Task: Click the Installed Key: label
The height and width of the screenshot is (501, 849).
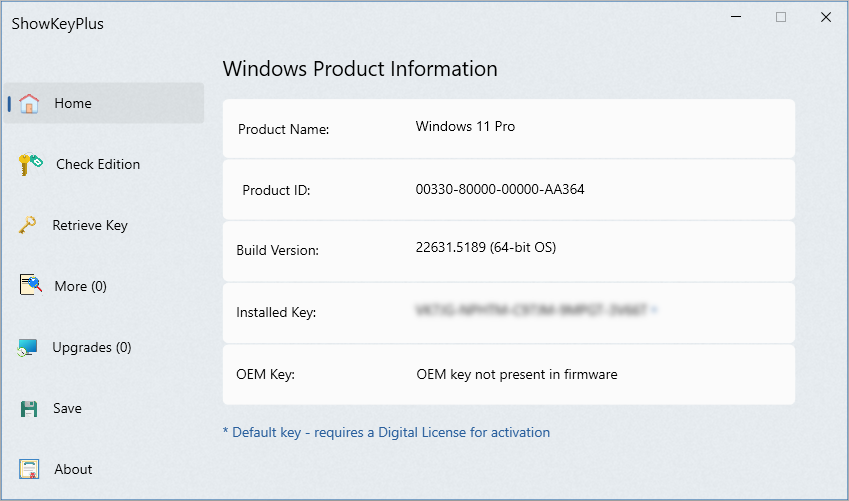Action: click(x=276, y=313)
